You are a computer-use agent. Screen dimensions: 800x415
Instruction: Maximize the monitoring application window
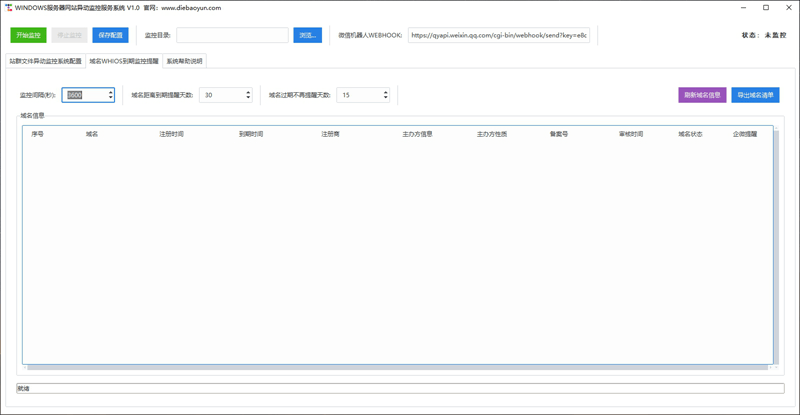pyautogui.click(x=766, y=8)
